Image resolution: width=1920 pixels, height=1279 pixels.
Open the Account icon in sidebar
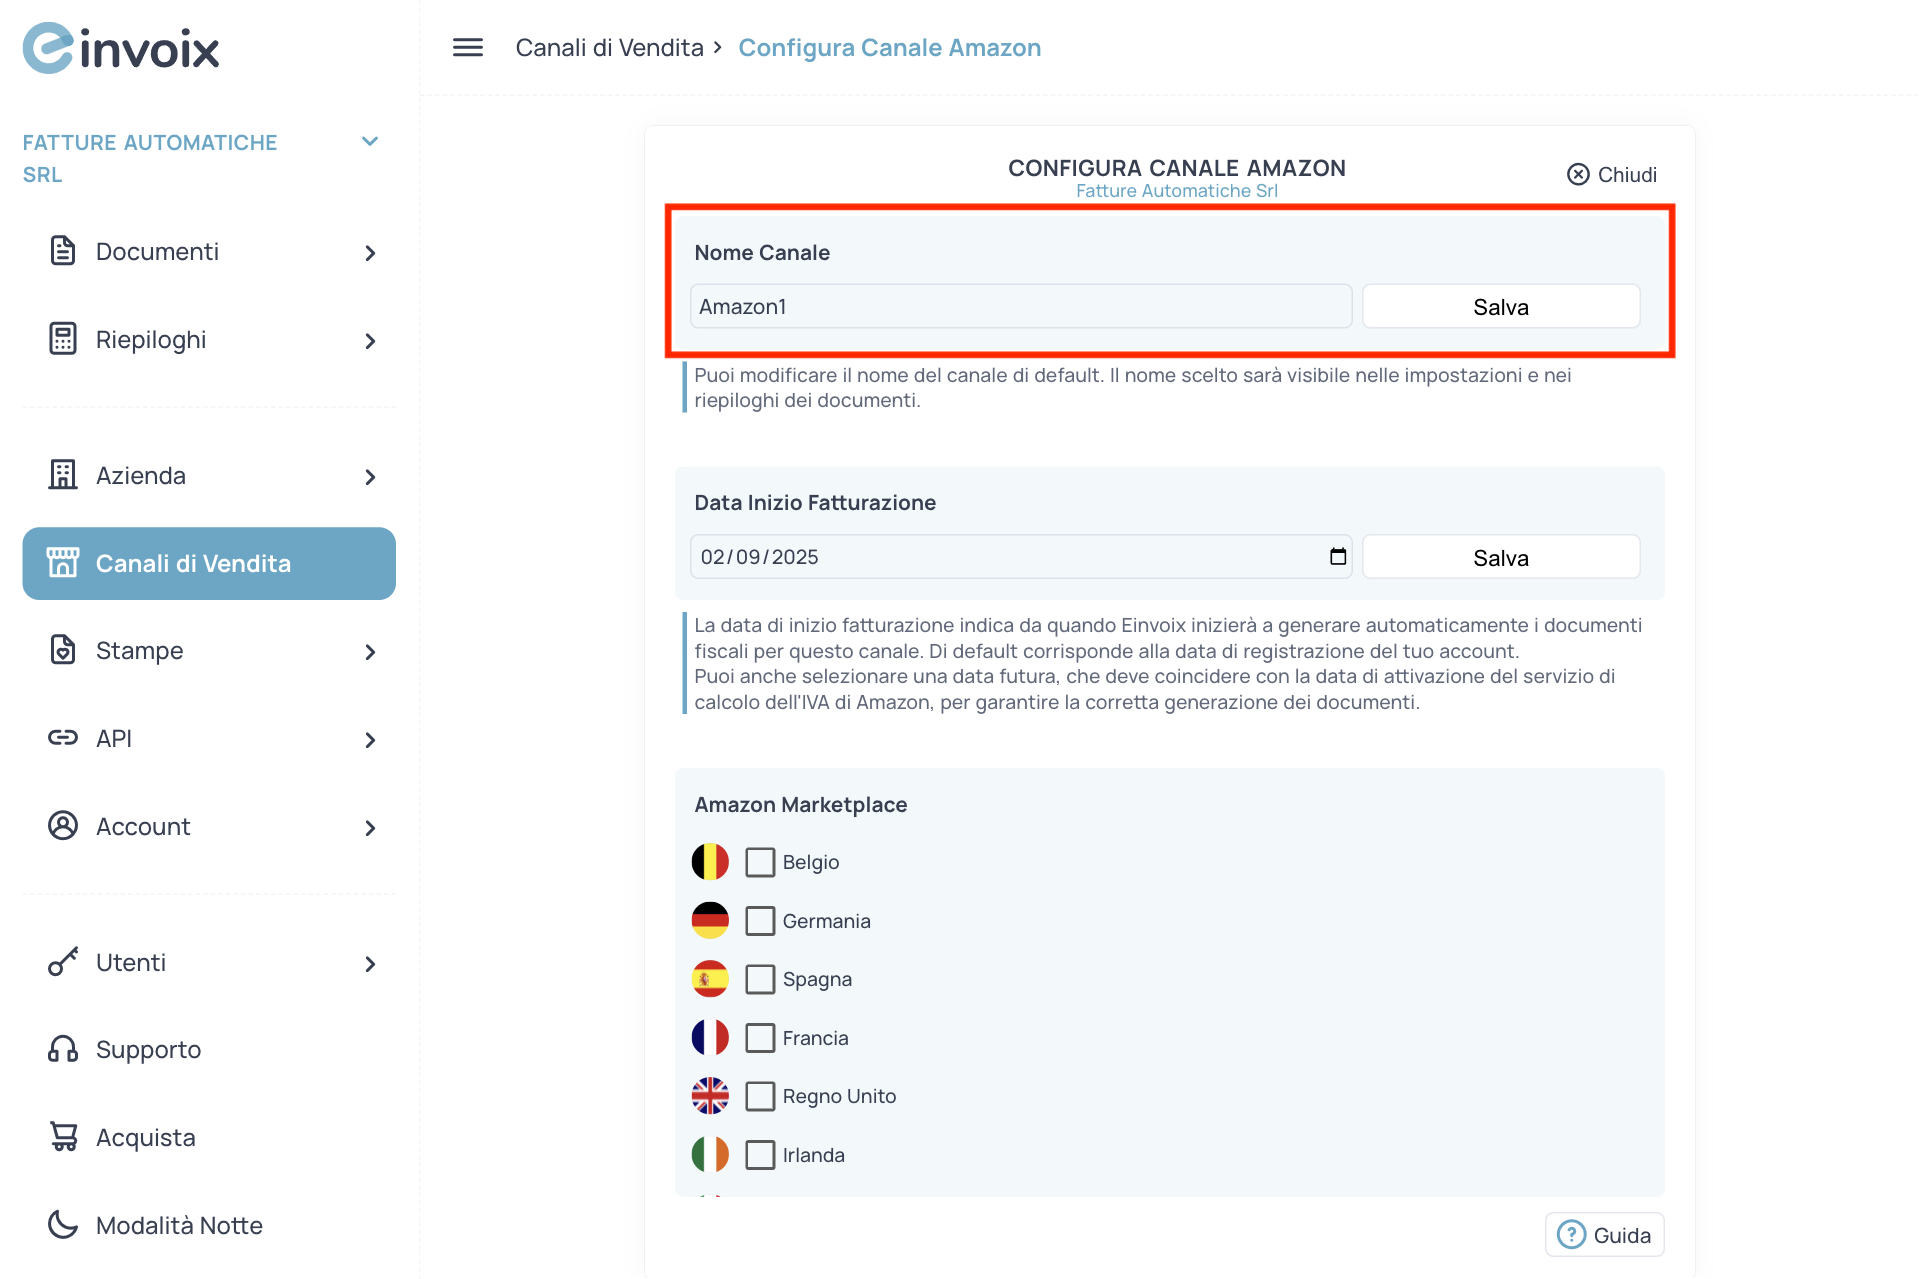[63, 826]
